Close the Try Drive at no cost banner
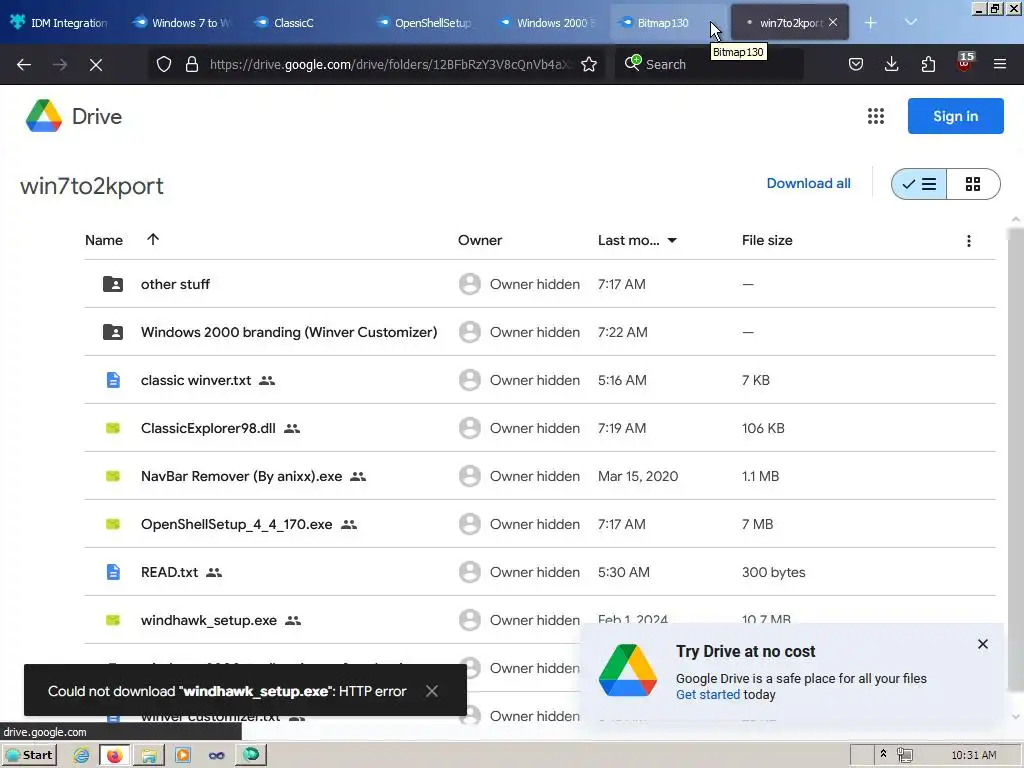The width and height of the screenshot is (1024, 768). [983, 644]
